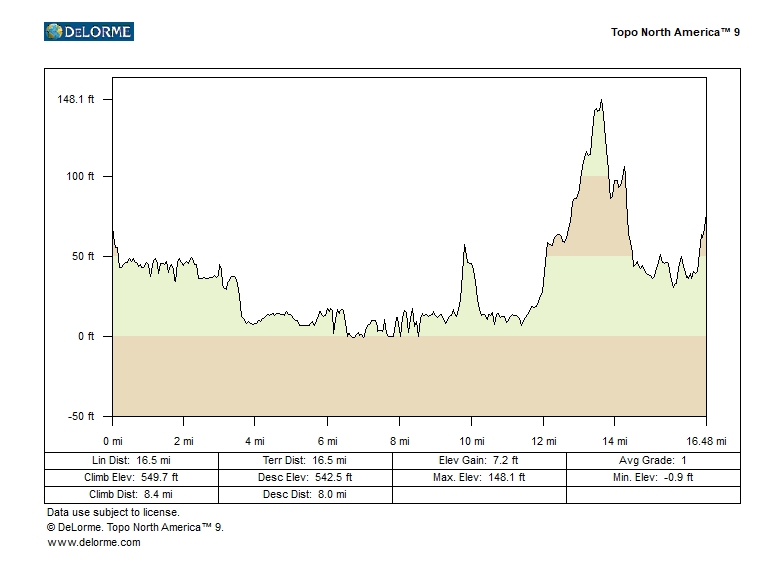Click the Terr Dist 16.5 mi cell
Viewport: 784px width, 571px height.
point(305,461)
